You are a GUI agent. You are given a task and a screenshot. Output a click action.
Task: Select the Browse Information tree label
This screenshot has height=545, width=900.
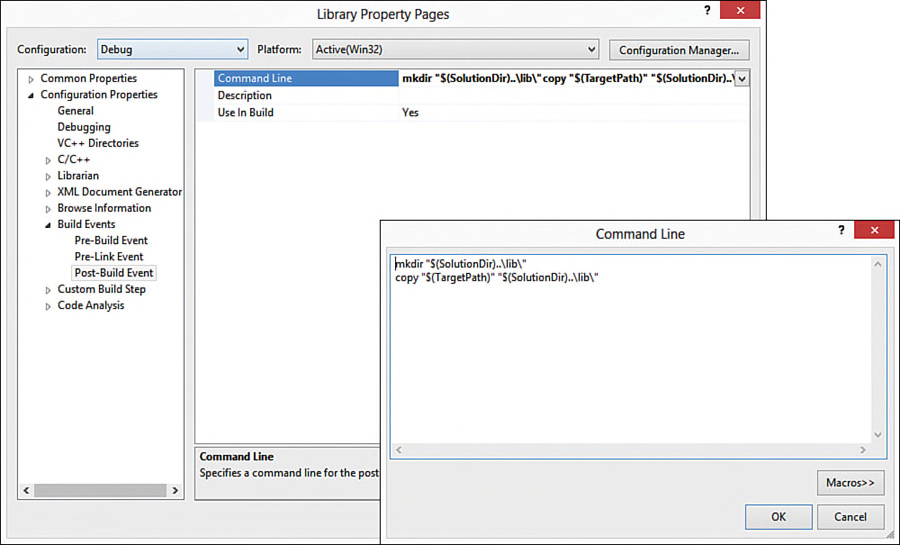104,208
